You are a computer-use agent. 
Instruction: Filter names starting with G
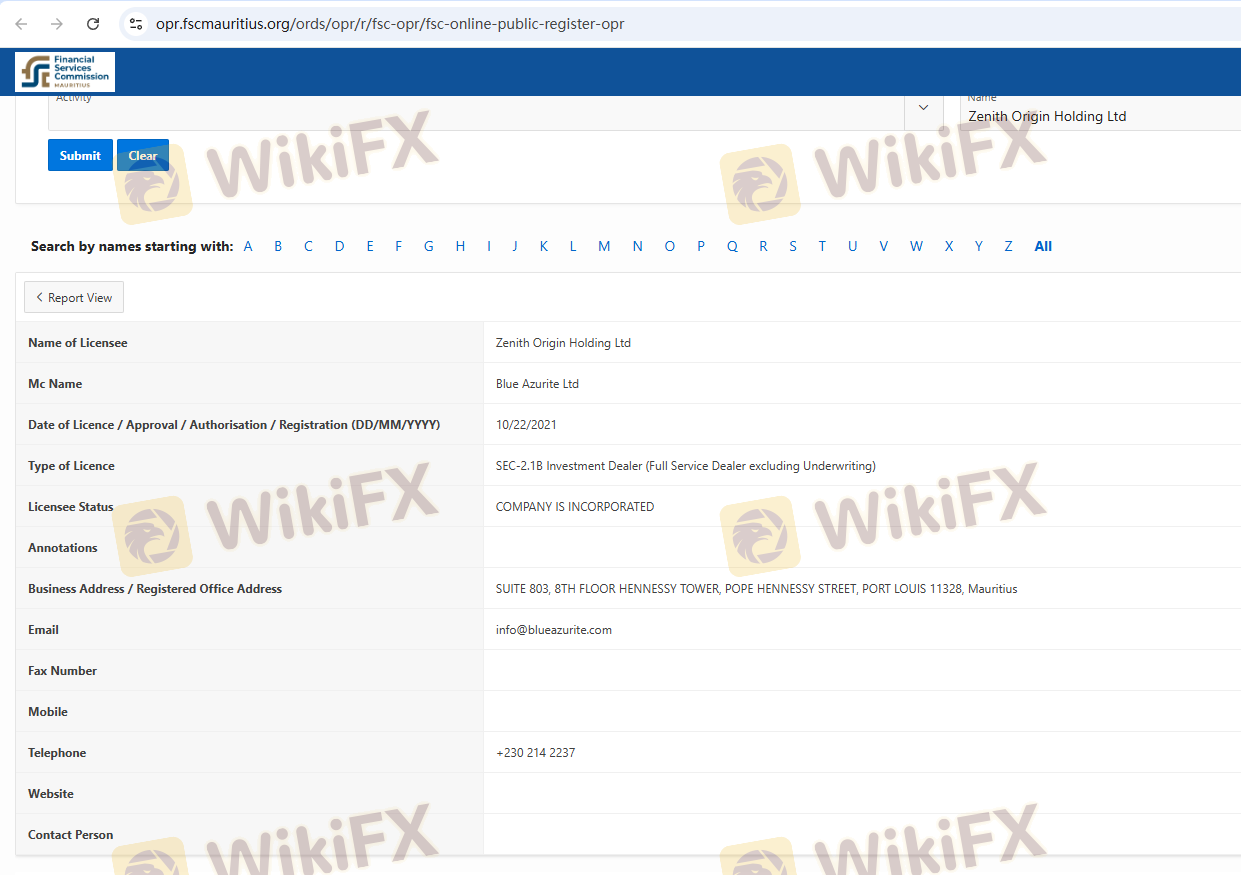click(x=428, y=246)
